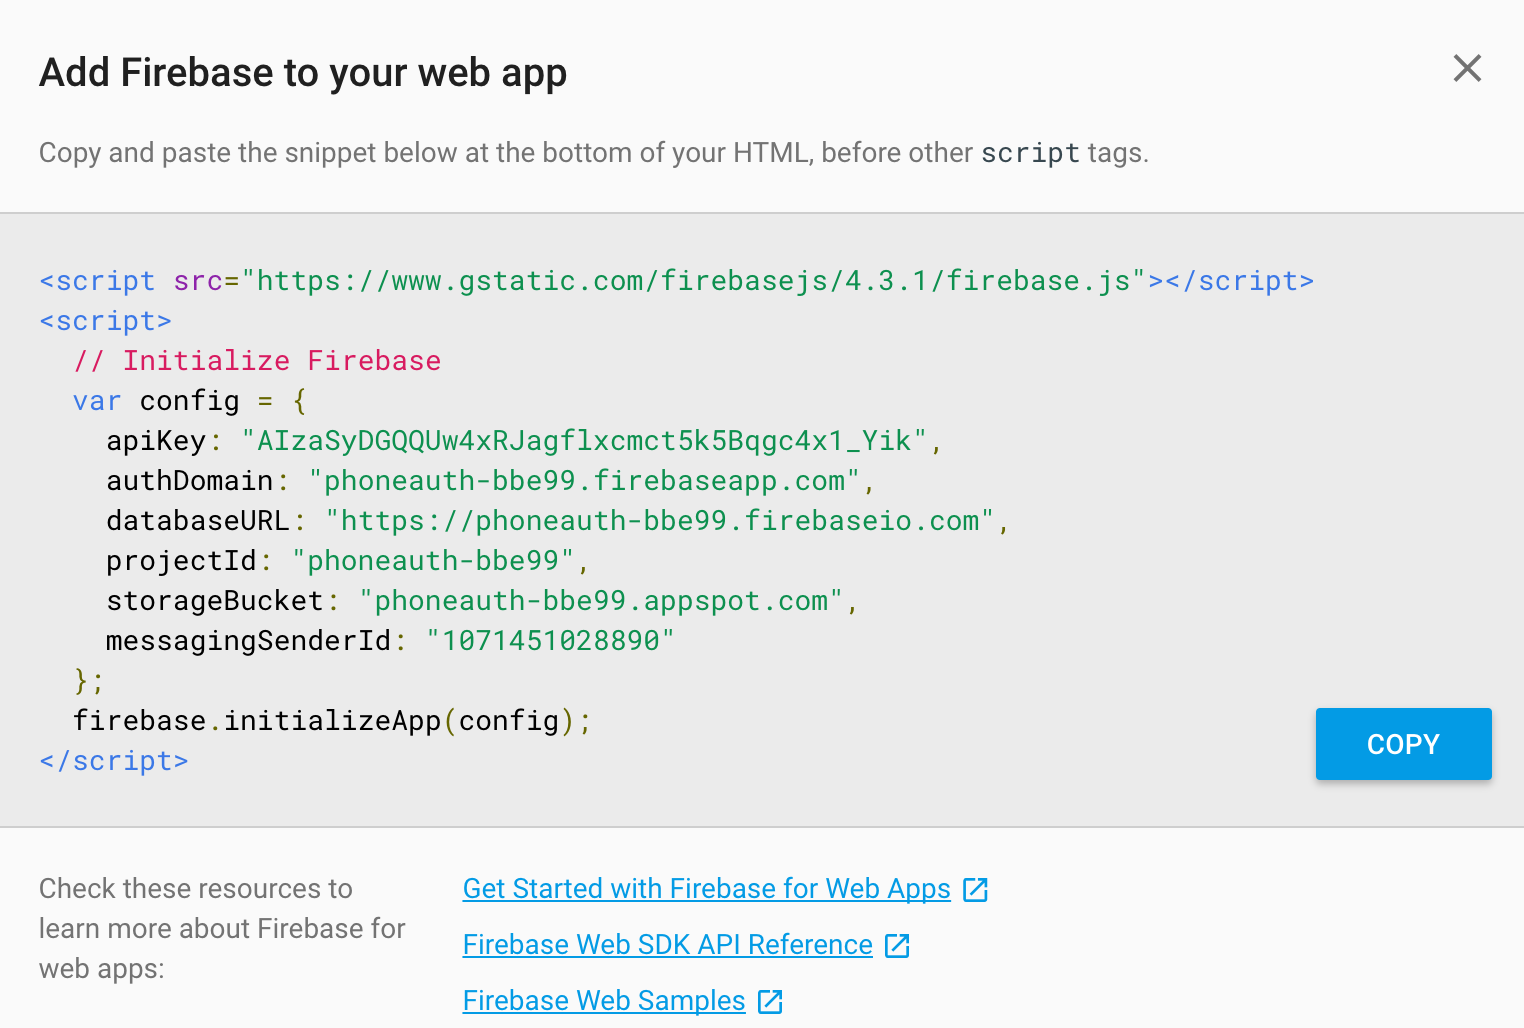This screenshot has width=1524, height=1028.
Task: Click external-link icon beside SDK API Reference
Action: pyautogui.click(x=897, y=946)
